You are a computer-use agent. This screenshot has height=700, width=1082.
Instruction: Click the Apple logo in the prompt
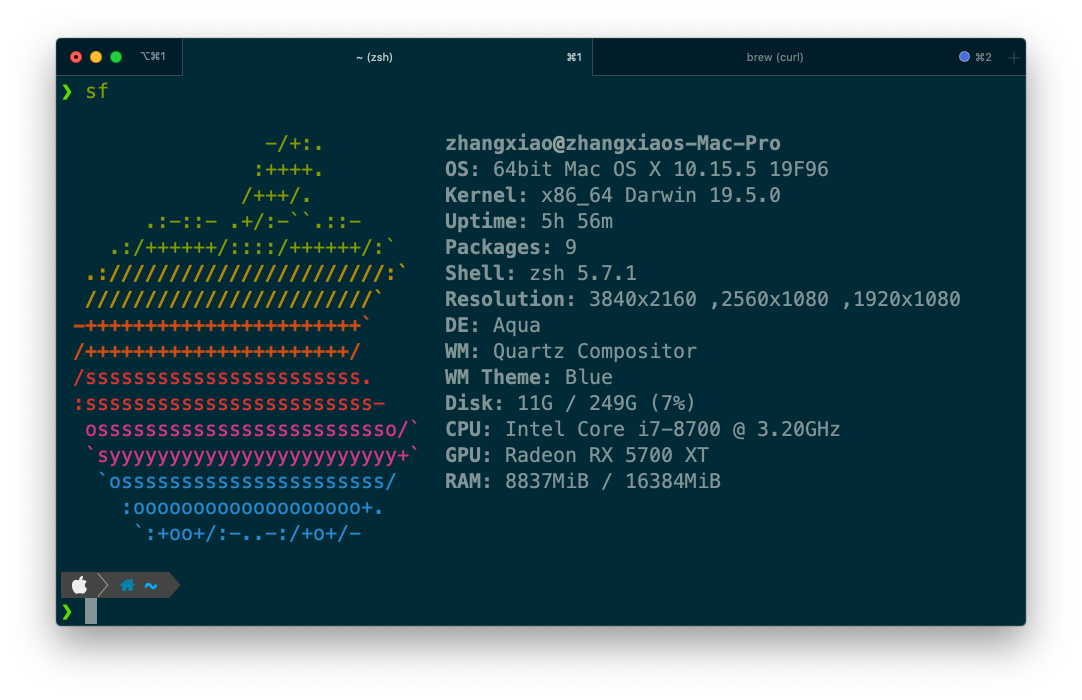(x=80, y=585)
